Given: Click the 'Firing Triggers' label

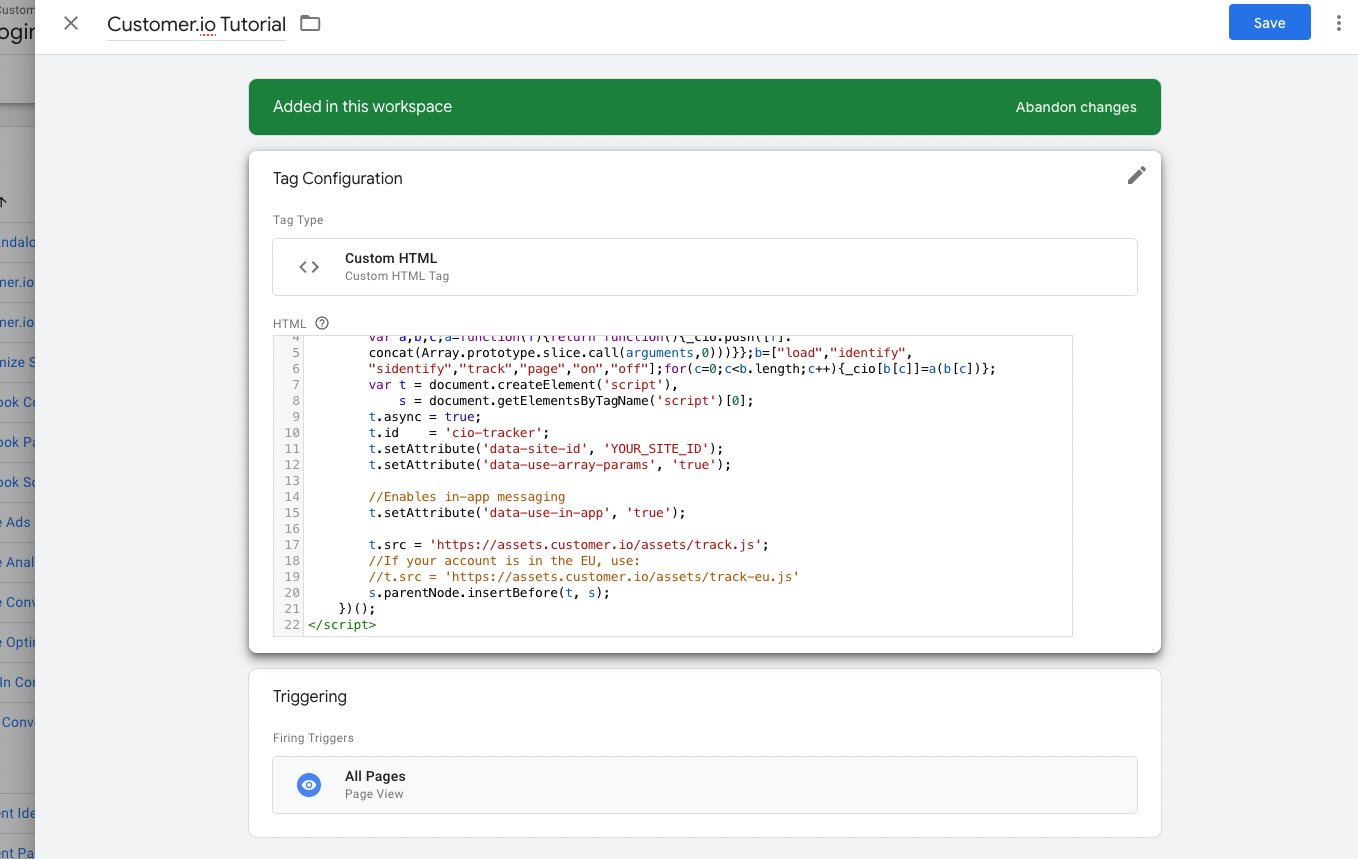Looking at the screenshot, I should tap(313, 738).
